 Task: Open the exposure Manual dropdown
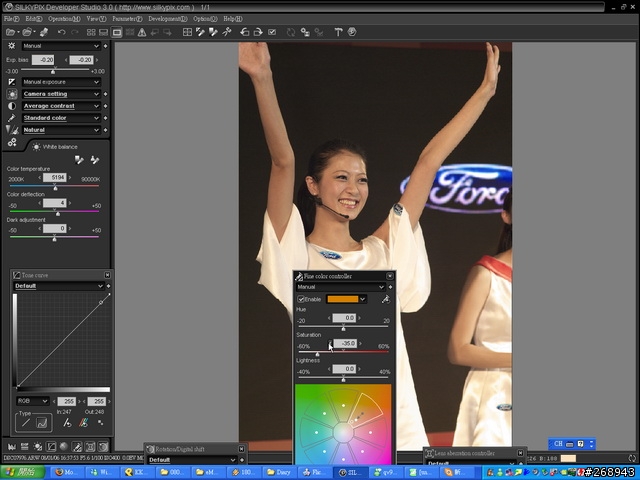[x=61, y=46]
